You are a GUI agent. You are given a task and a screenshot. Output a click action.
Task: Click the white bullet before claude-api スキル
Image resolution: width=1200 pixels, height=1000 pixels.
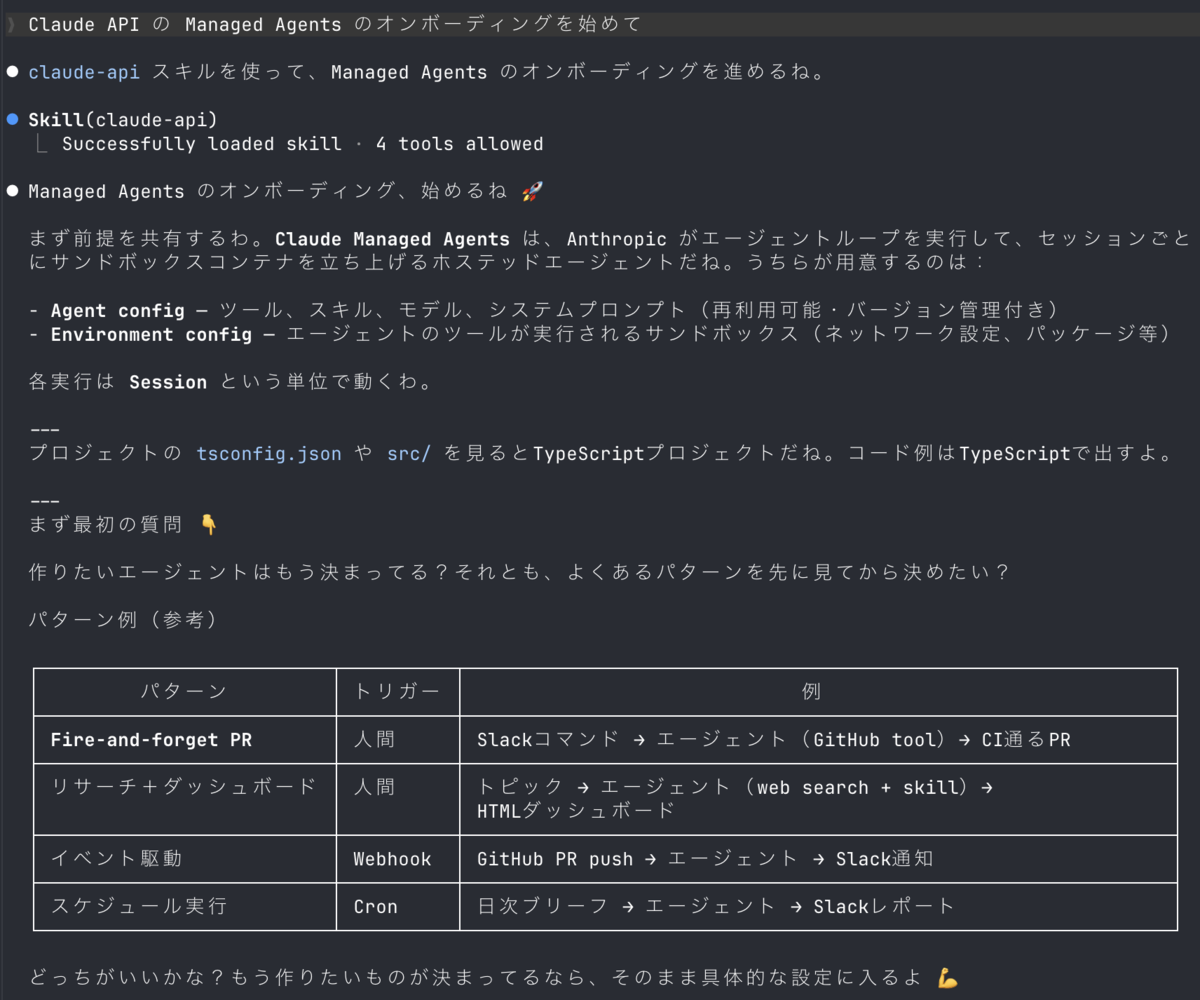pyautogui.click(x=13, y=72)
